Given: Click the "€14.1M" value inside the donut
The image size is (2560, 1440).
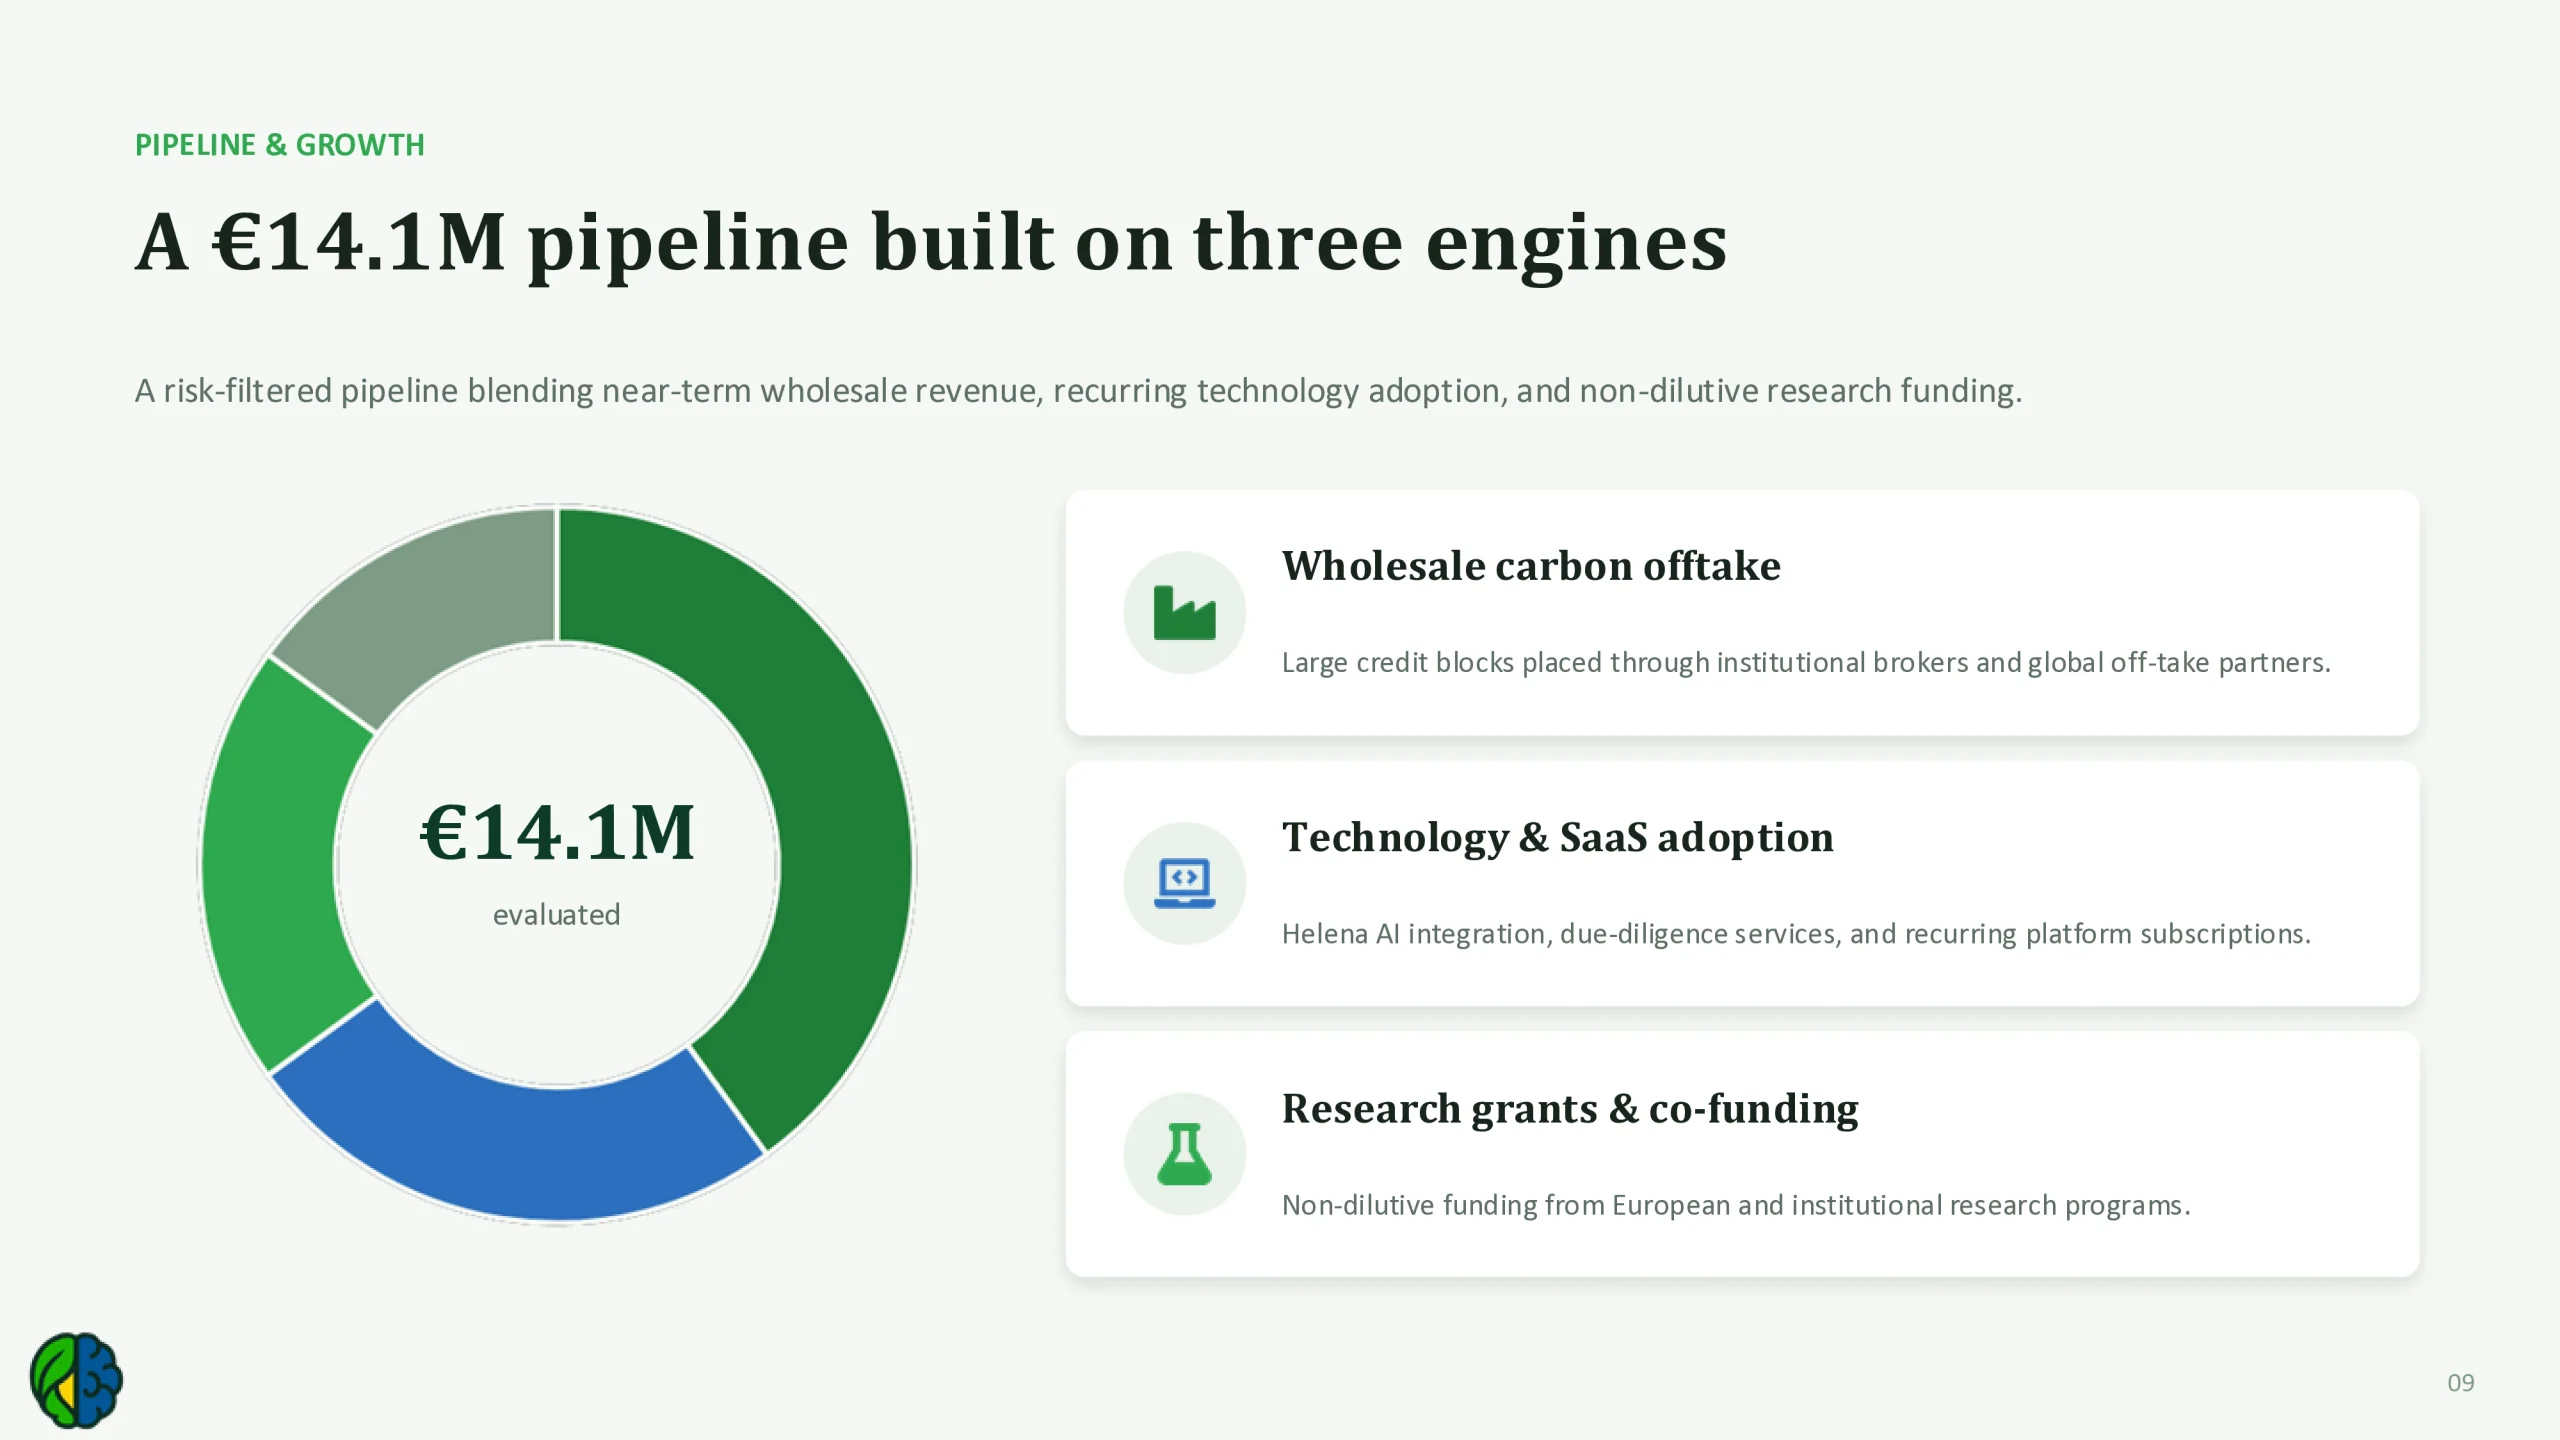Looking at the screenshot, I should [557, 832].
